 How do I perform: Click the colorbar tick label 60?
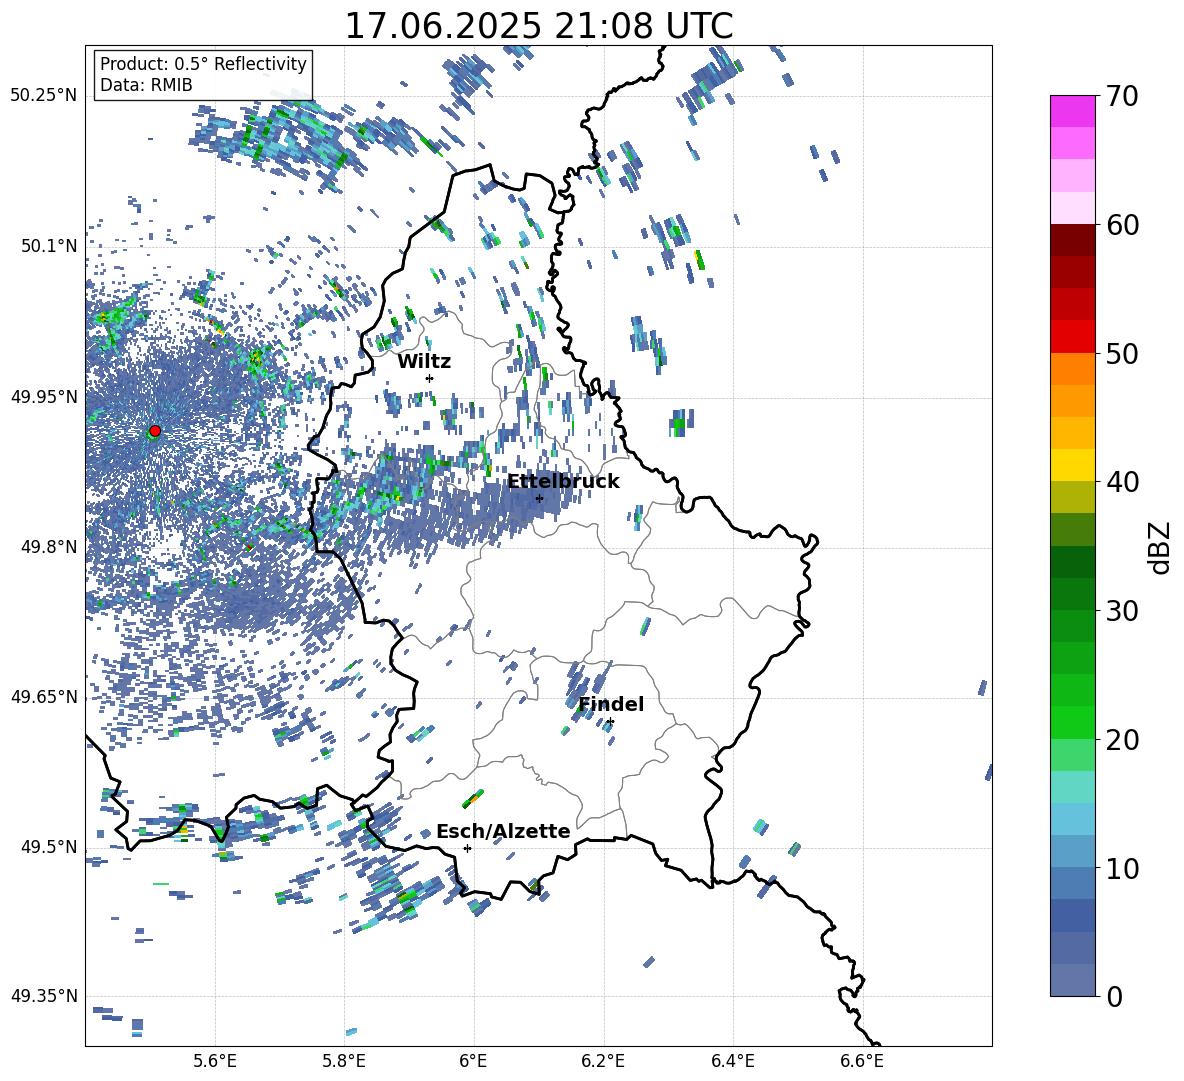[x=1123, y=225]
